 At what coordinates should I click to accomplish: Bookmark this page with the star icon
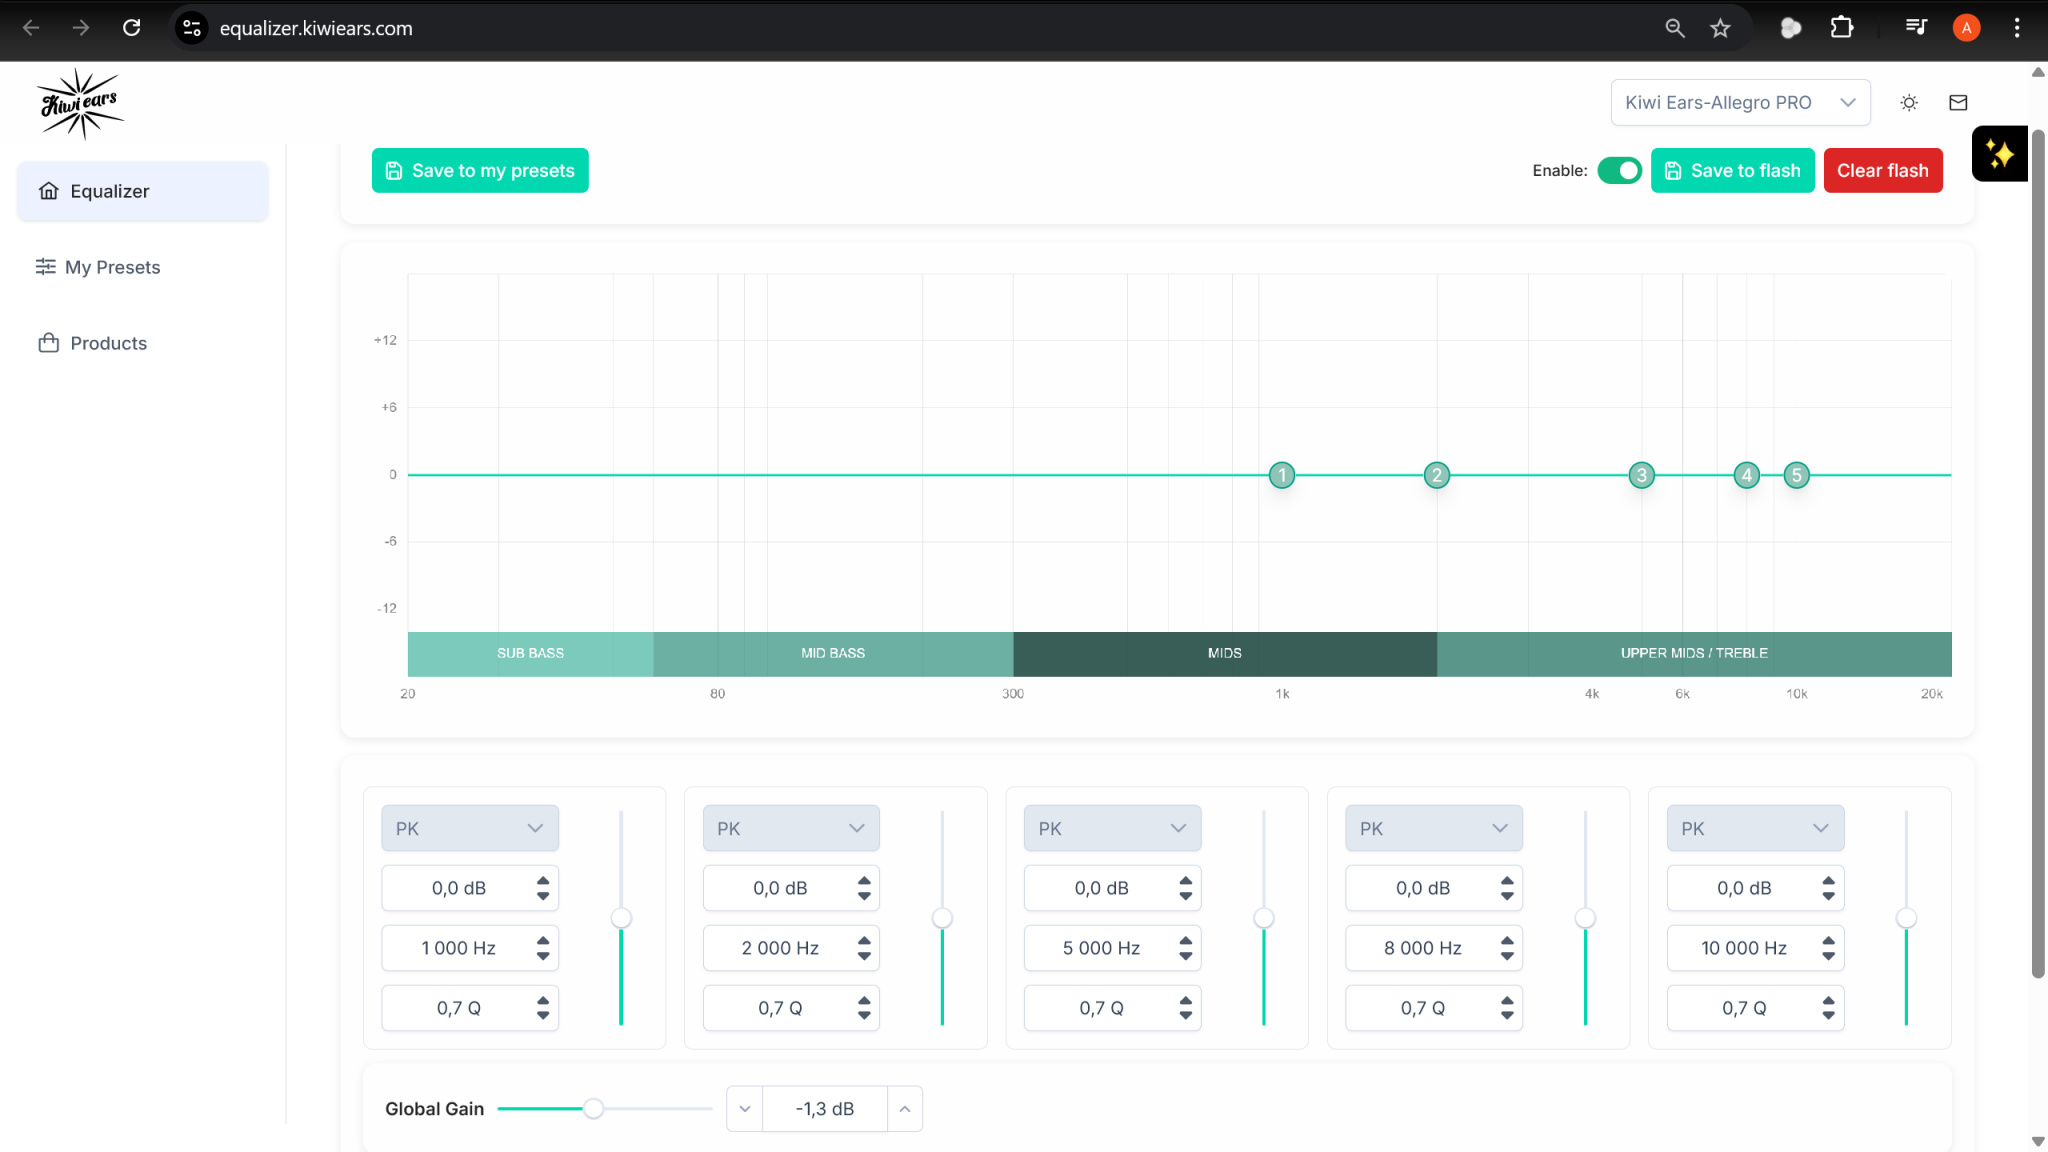tap(1720, 28)
